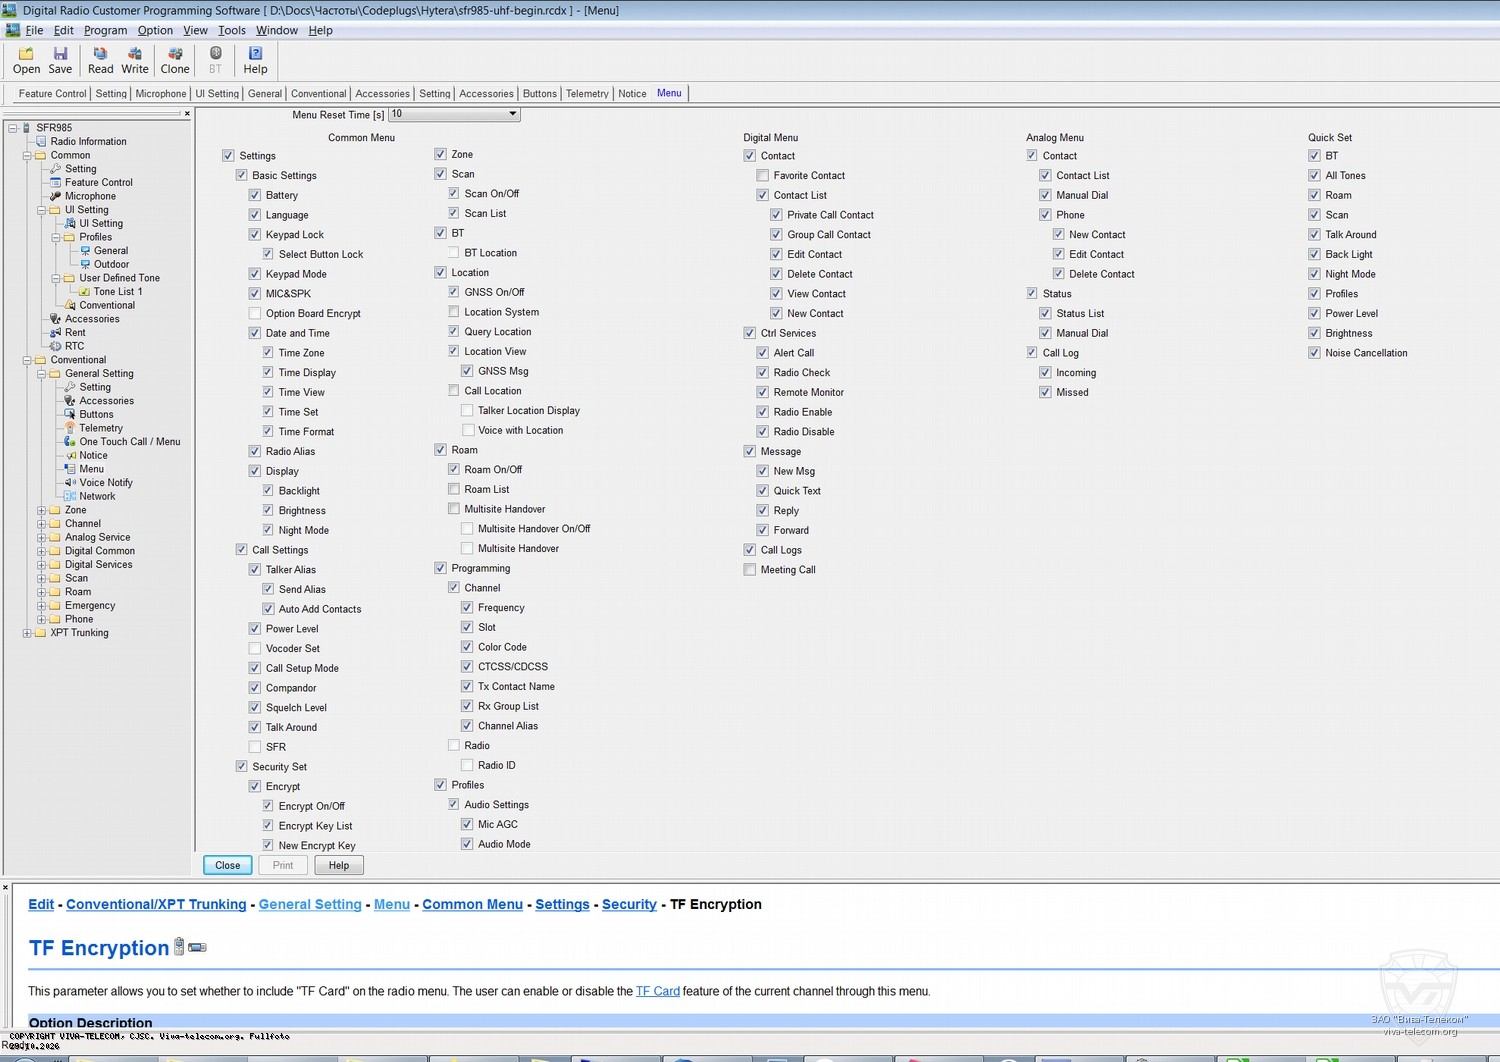Expand the Emergency tree node

click(42, 606)
